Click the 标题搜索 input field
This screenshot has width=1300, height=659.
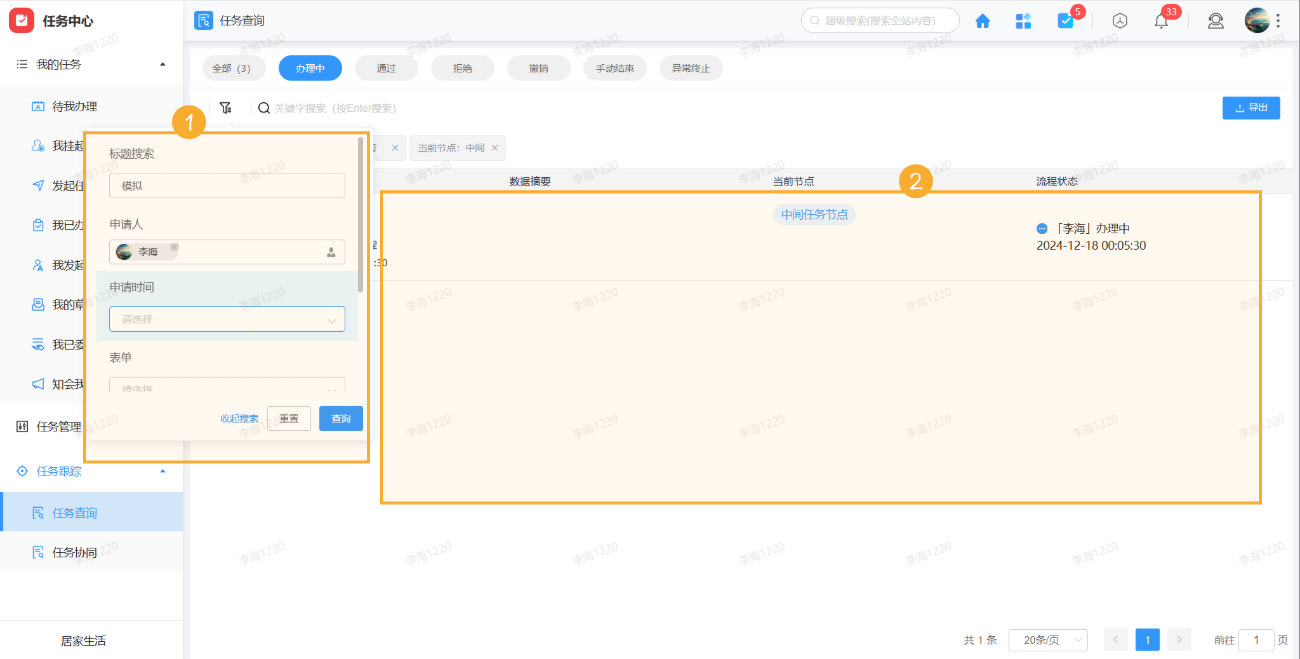tap(227, 186)
